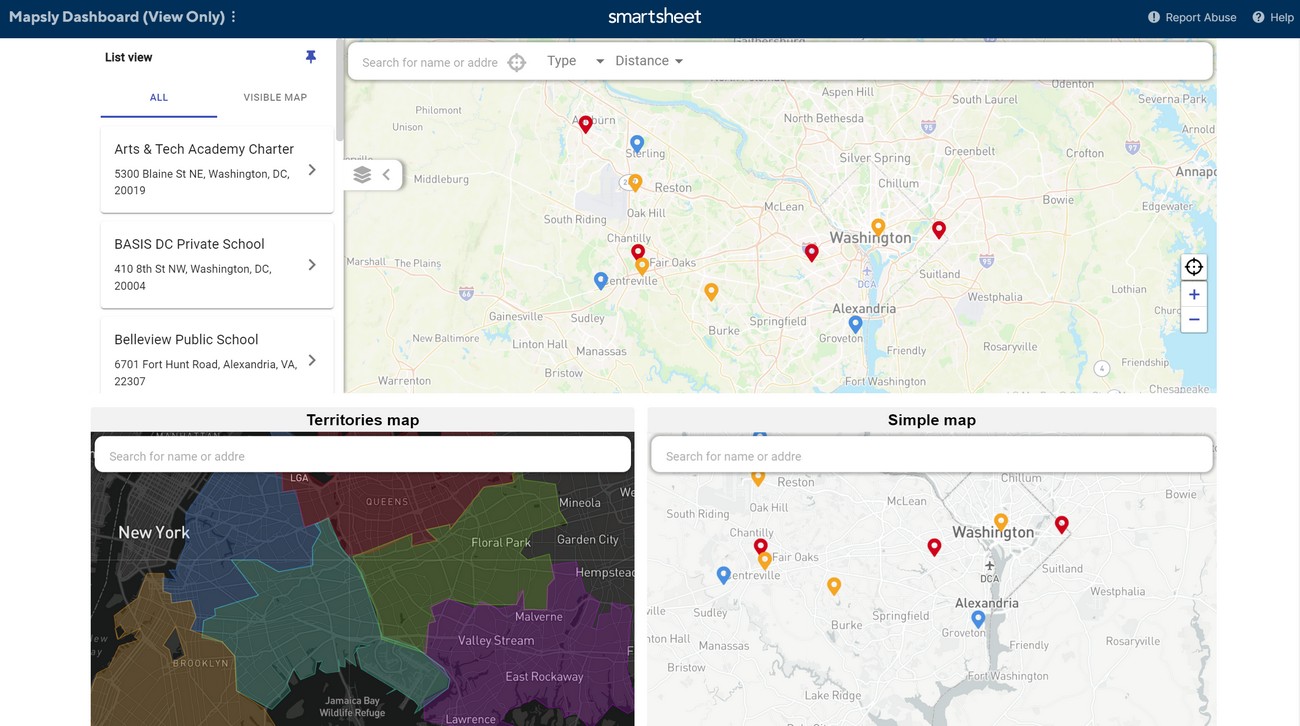Focus the Territories map search field
The width and height of the screenshot is (1300, 726).
pos(362,456)
